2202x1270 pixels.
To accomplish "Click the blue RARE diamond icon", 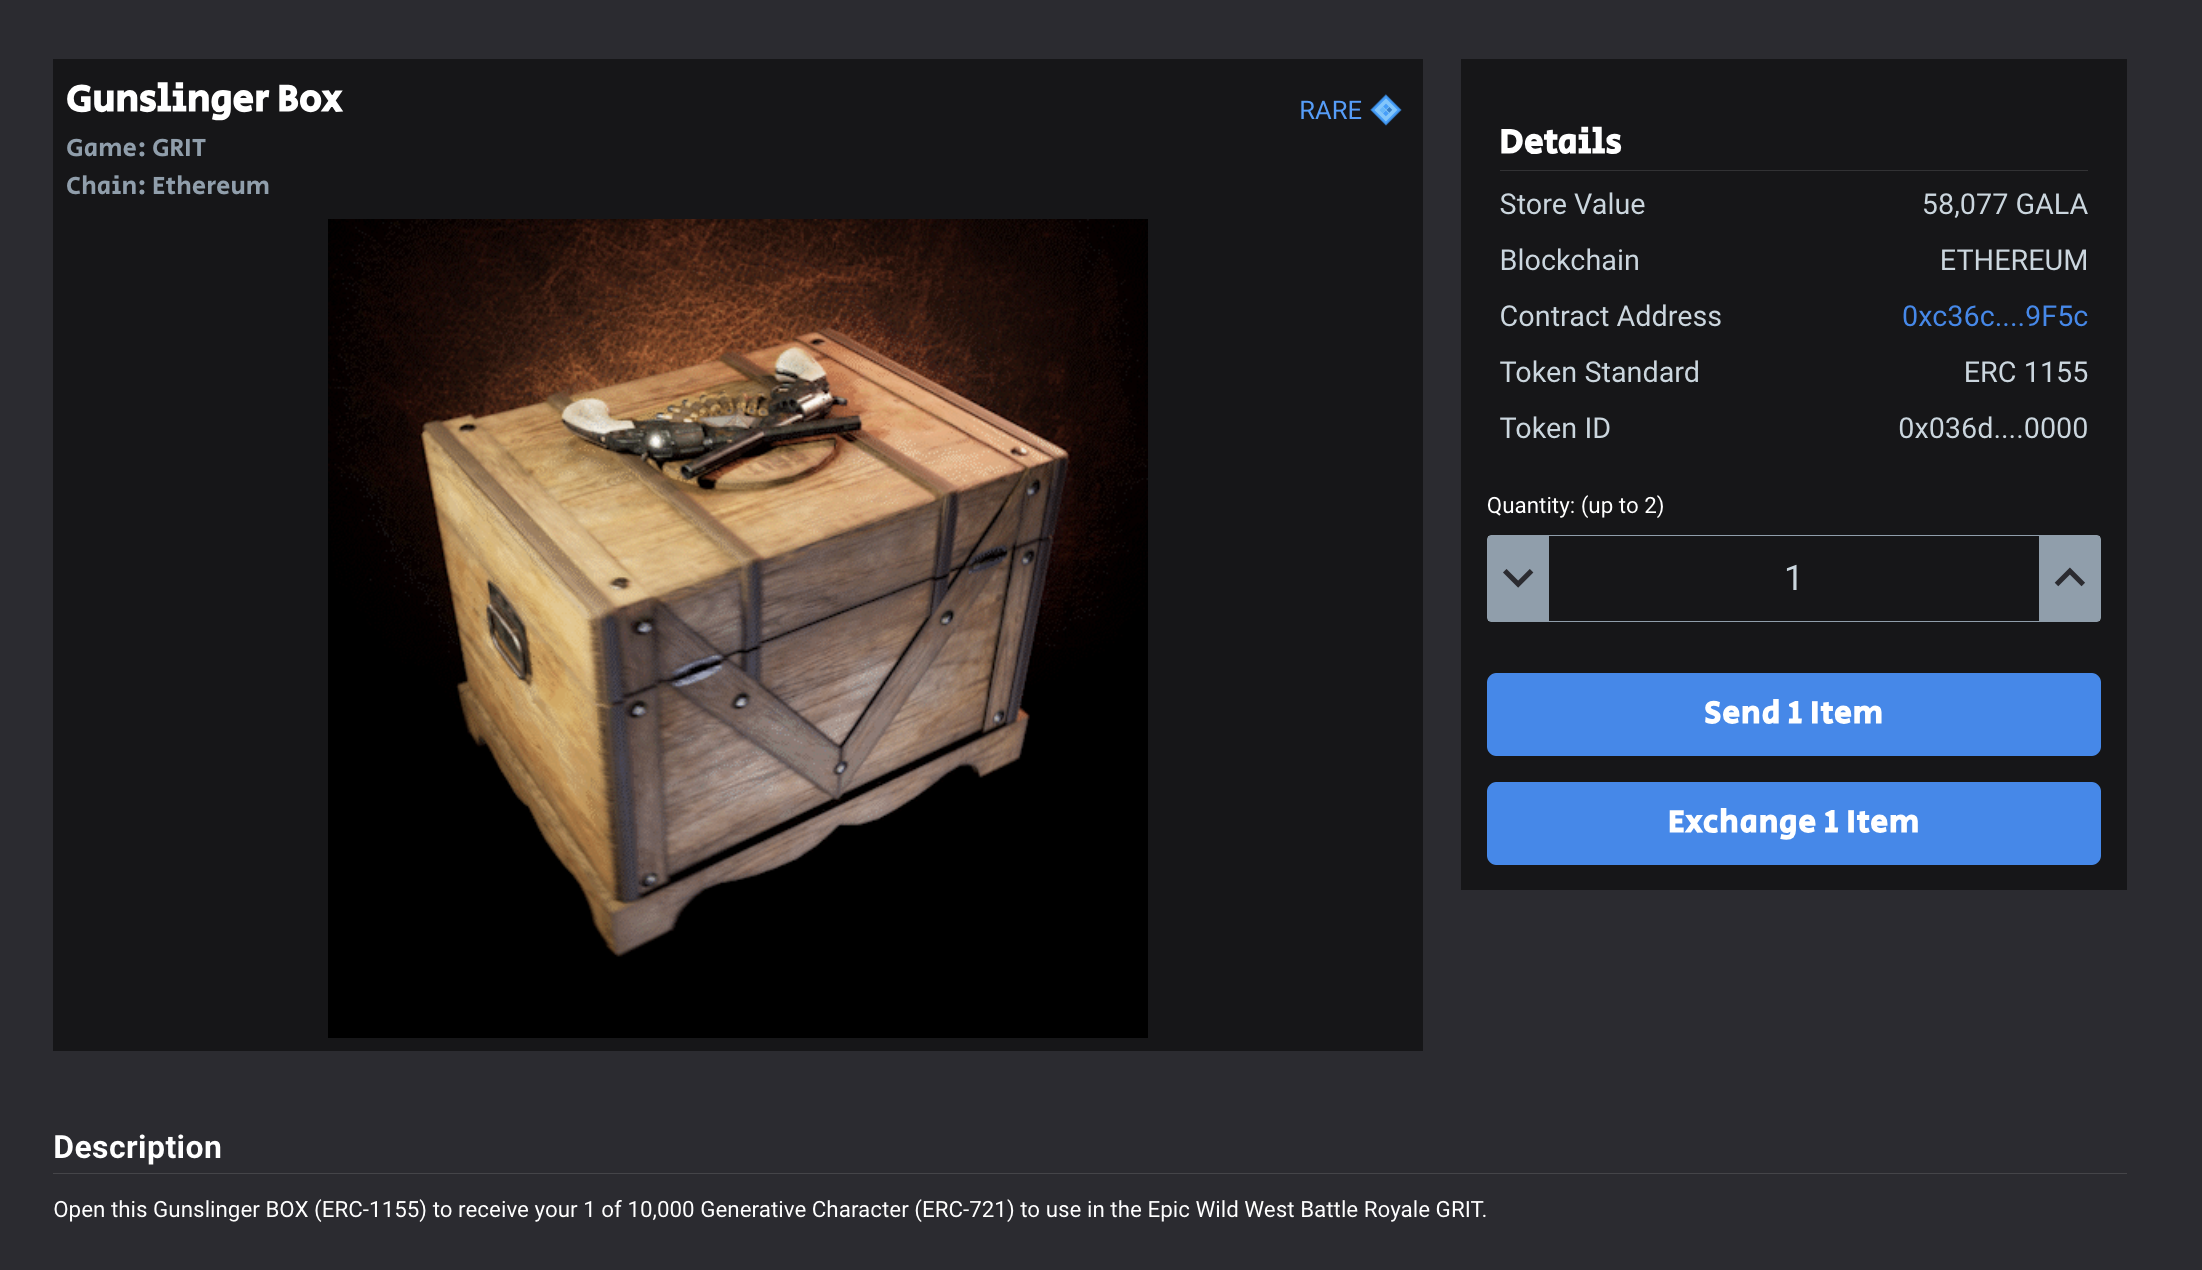I will pos(1386,110).
